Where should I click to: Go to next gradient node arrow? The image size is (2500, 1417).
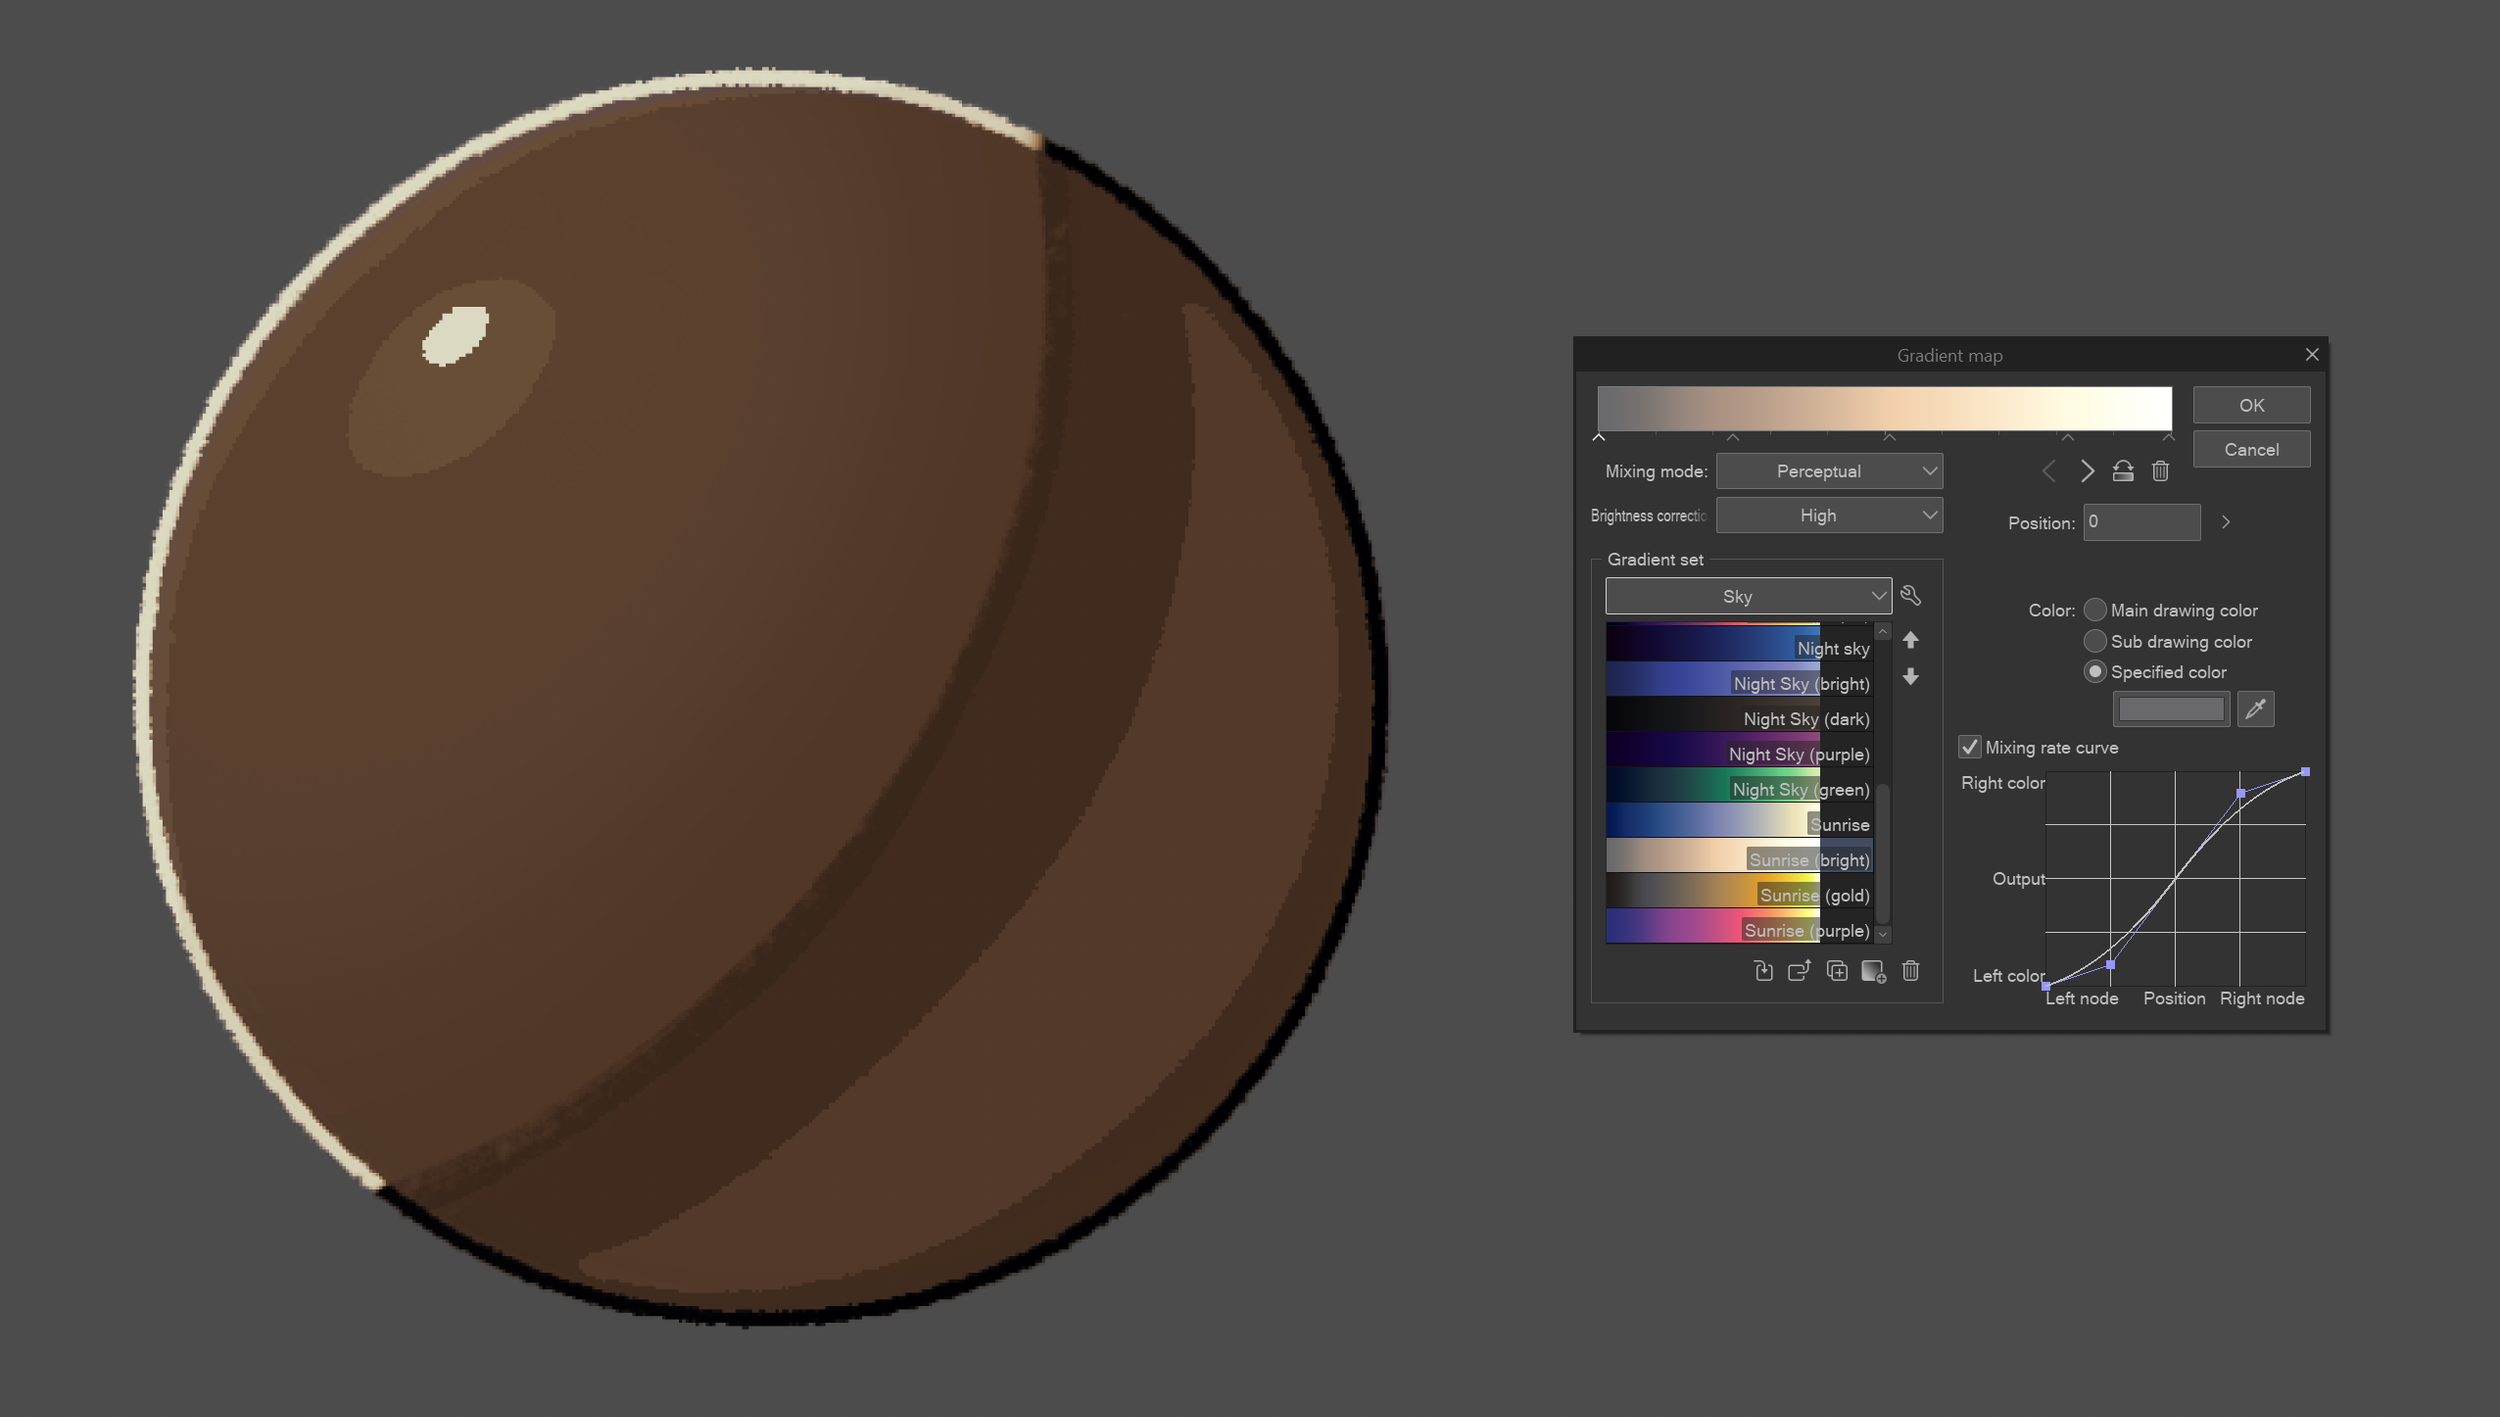[x=2087, y=471]
